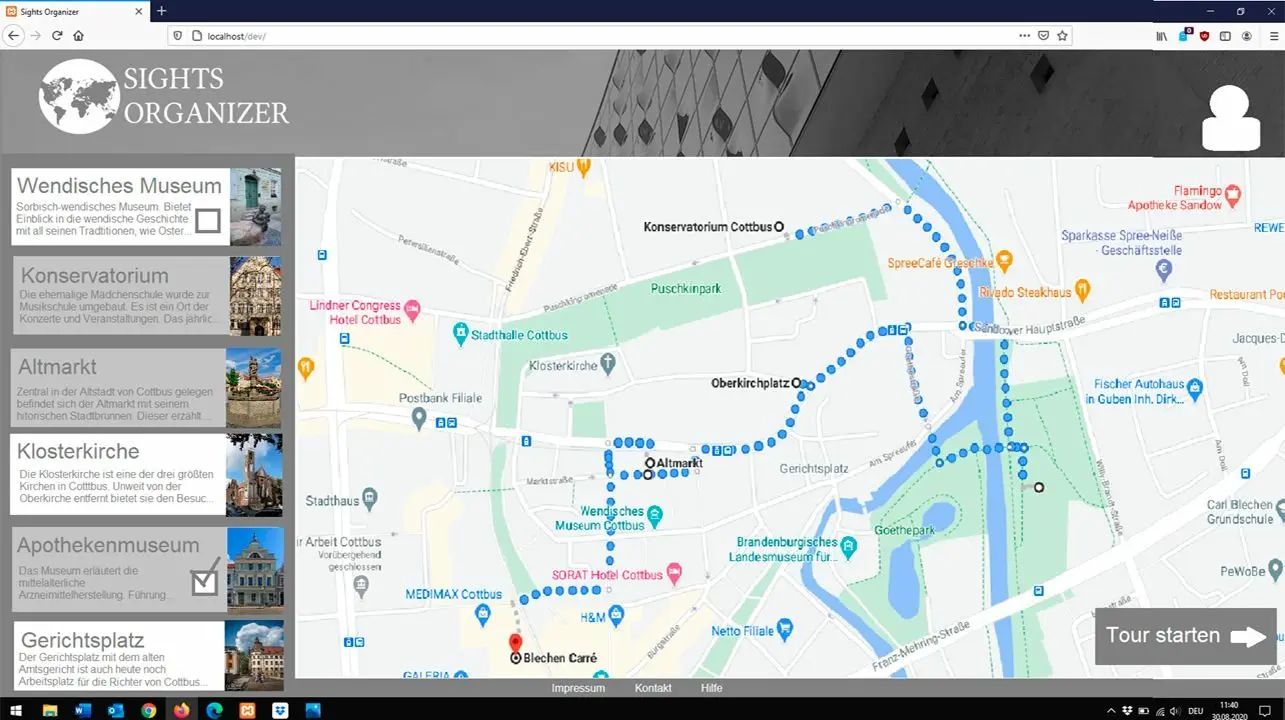Show hidden system tray icons arrow
This screenshot has width=1285, height=720.
point(1111,710)
